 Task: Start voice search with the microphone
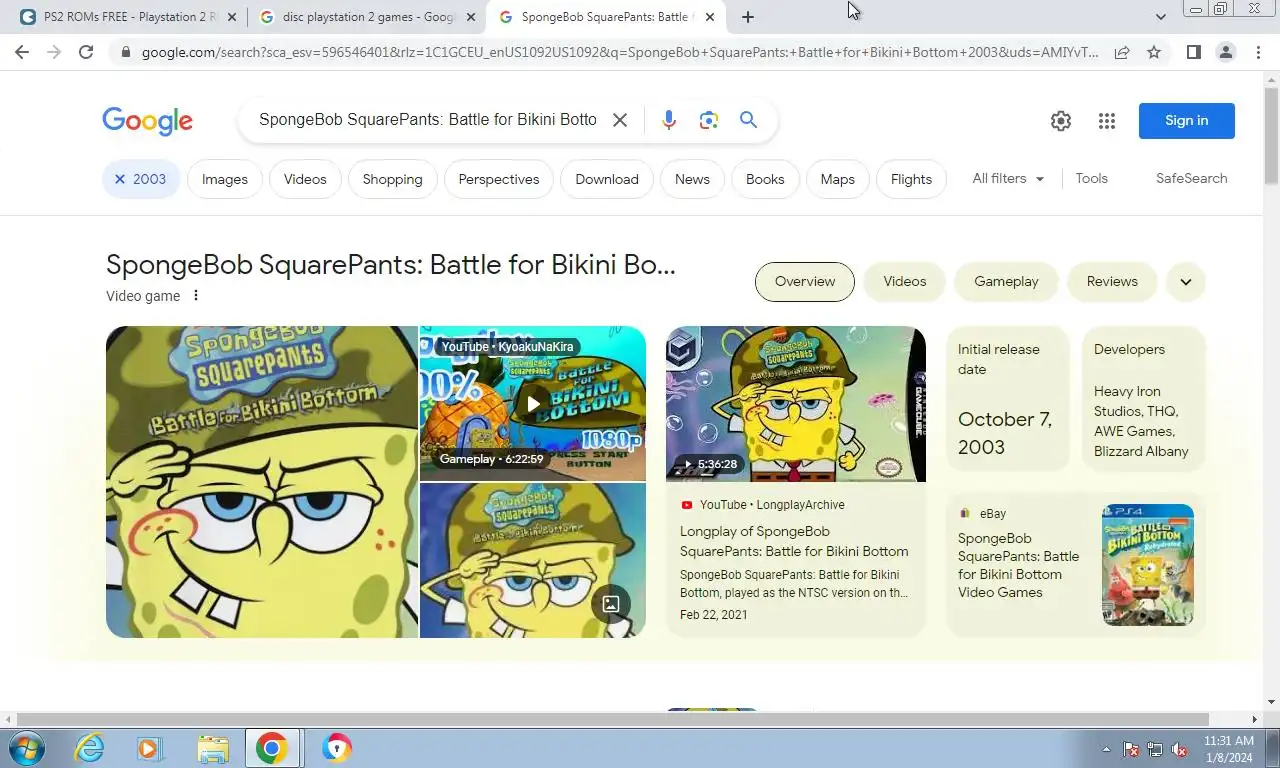[x=669, y=120]
